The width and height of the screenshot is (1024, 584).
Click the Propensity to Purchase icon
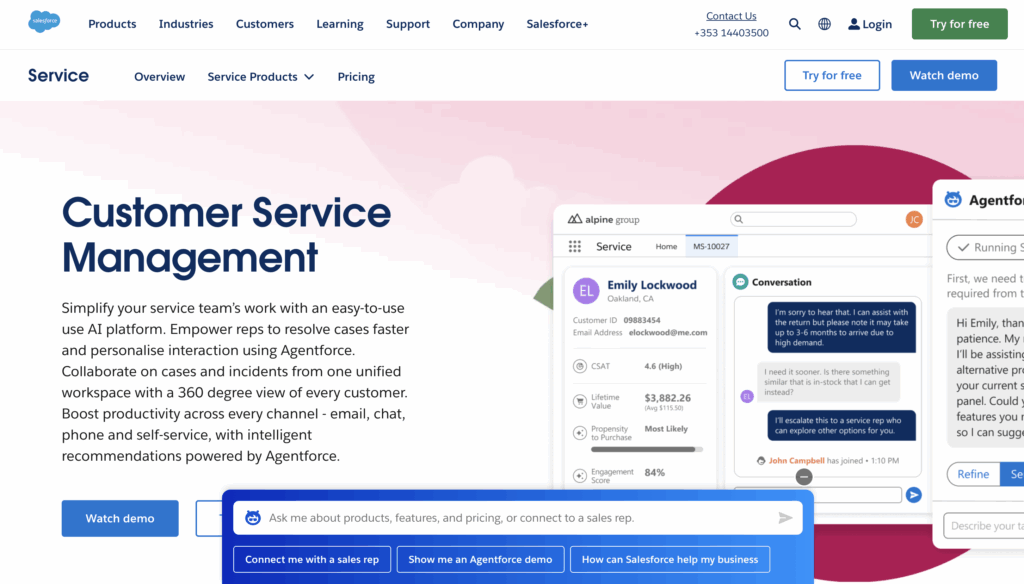point(579,432)
